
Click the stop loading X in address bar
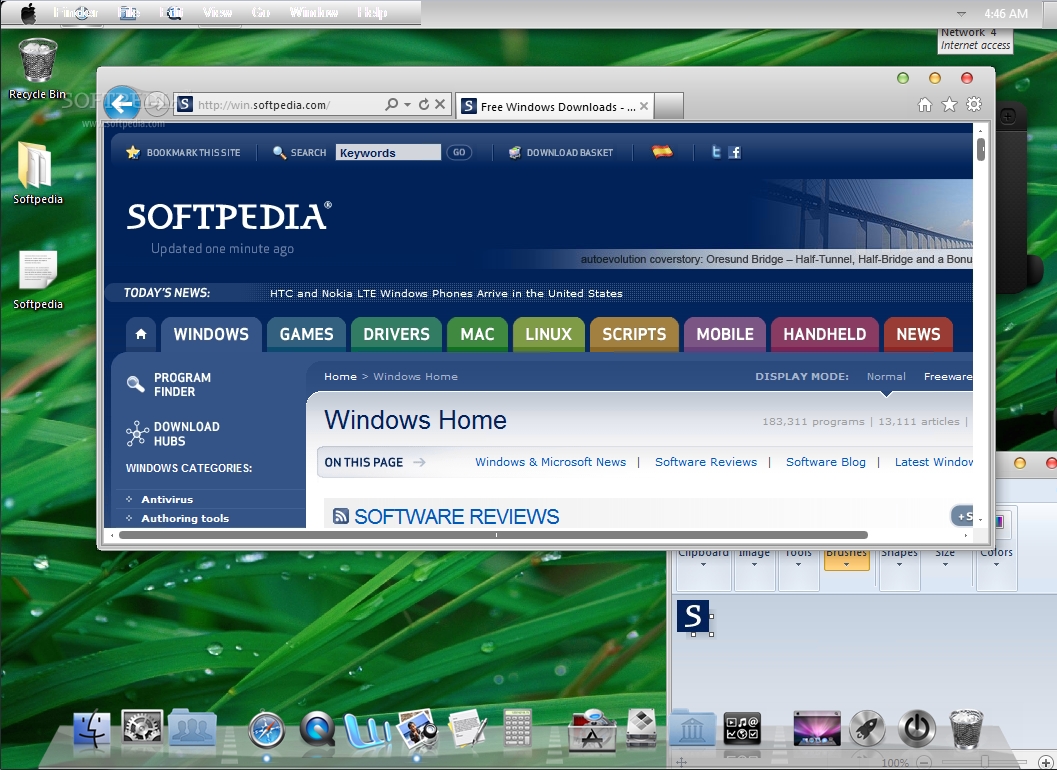[x=440, y=105]
